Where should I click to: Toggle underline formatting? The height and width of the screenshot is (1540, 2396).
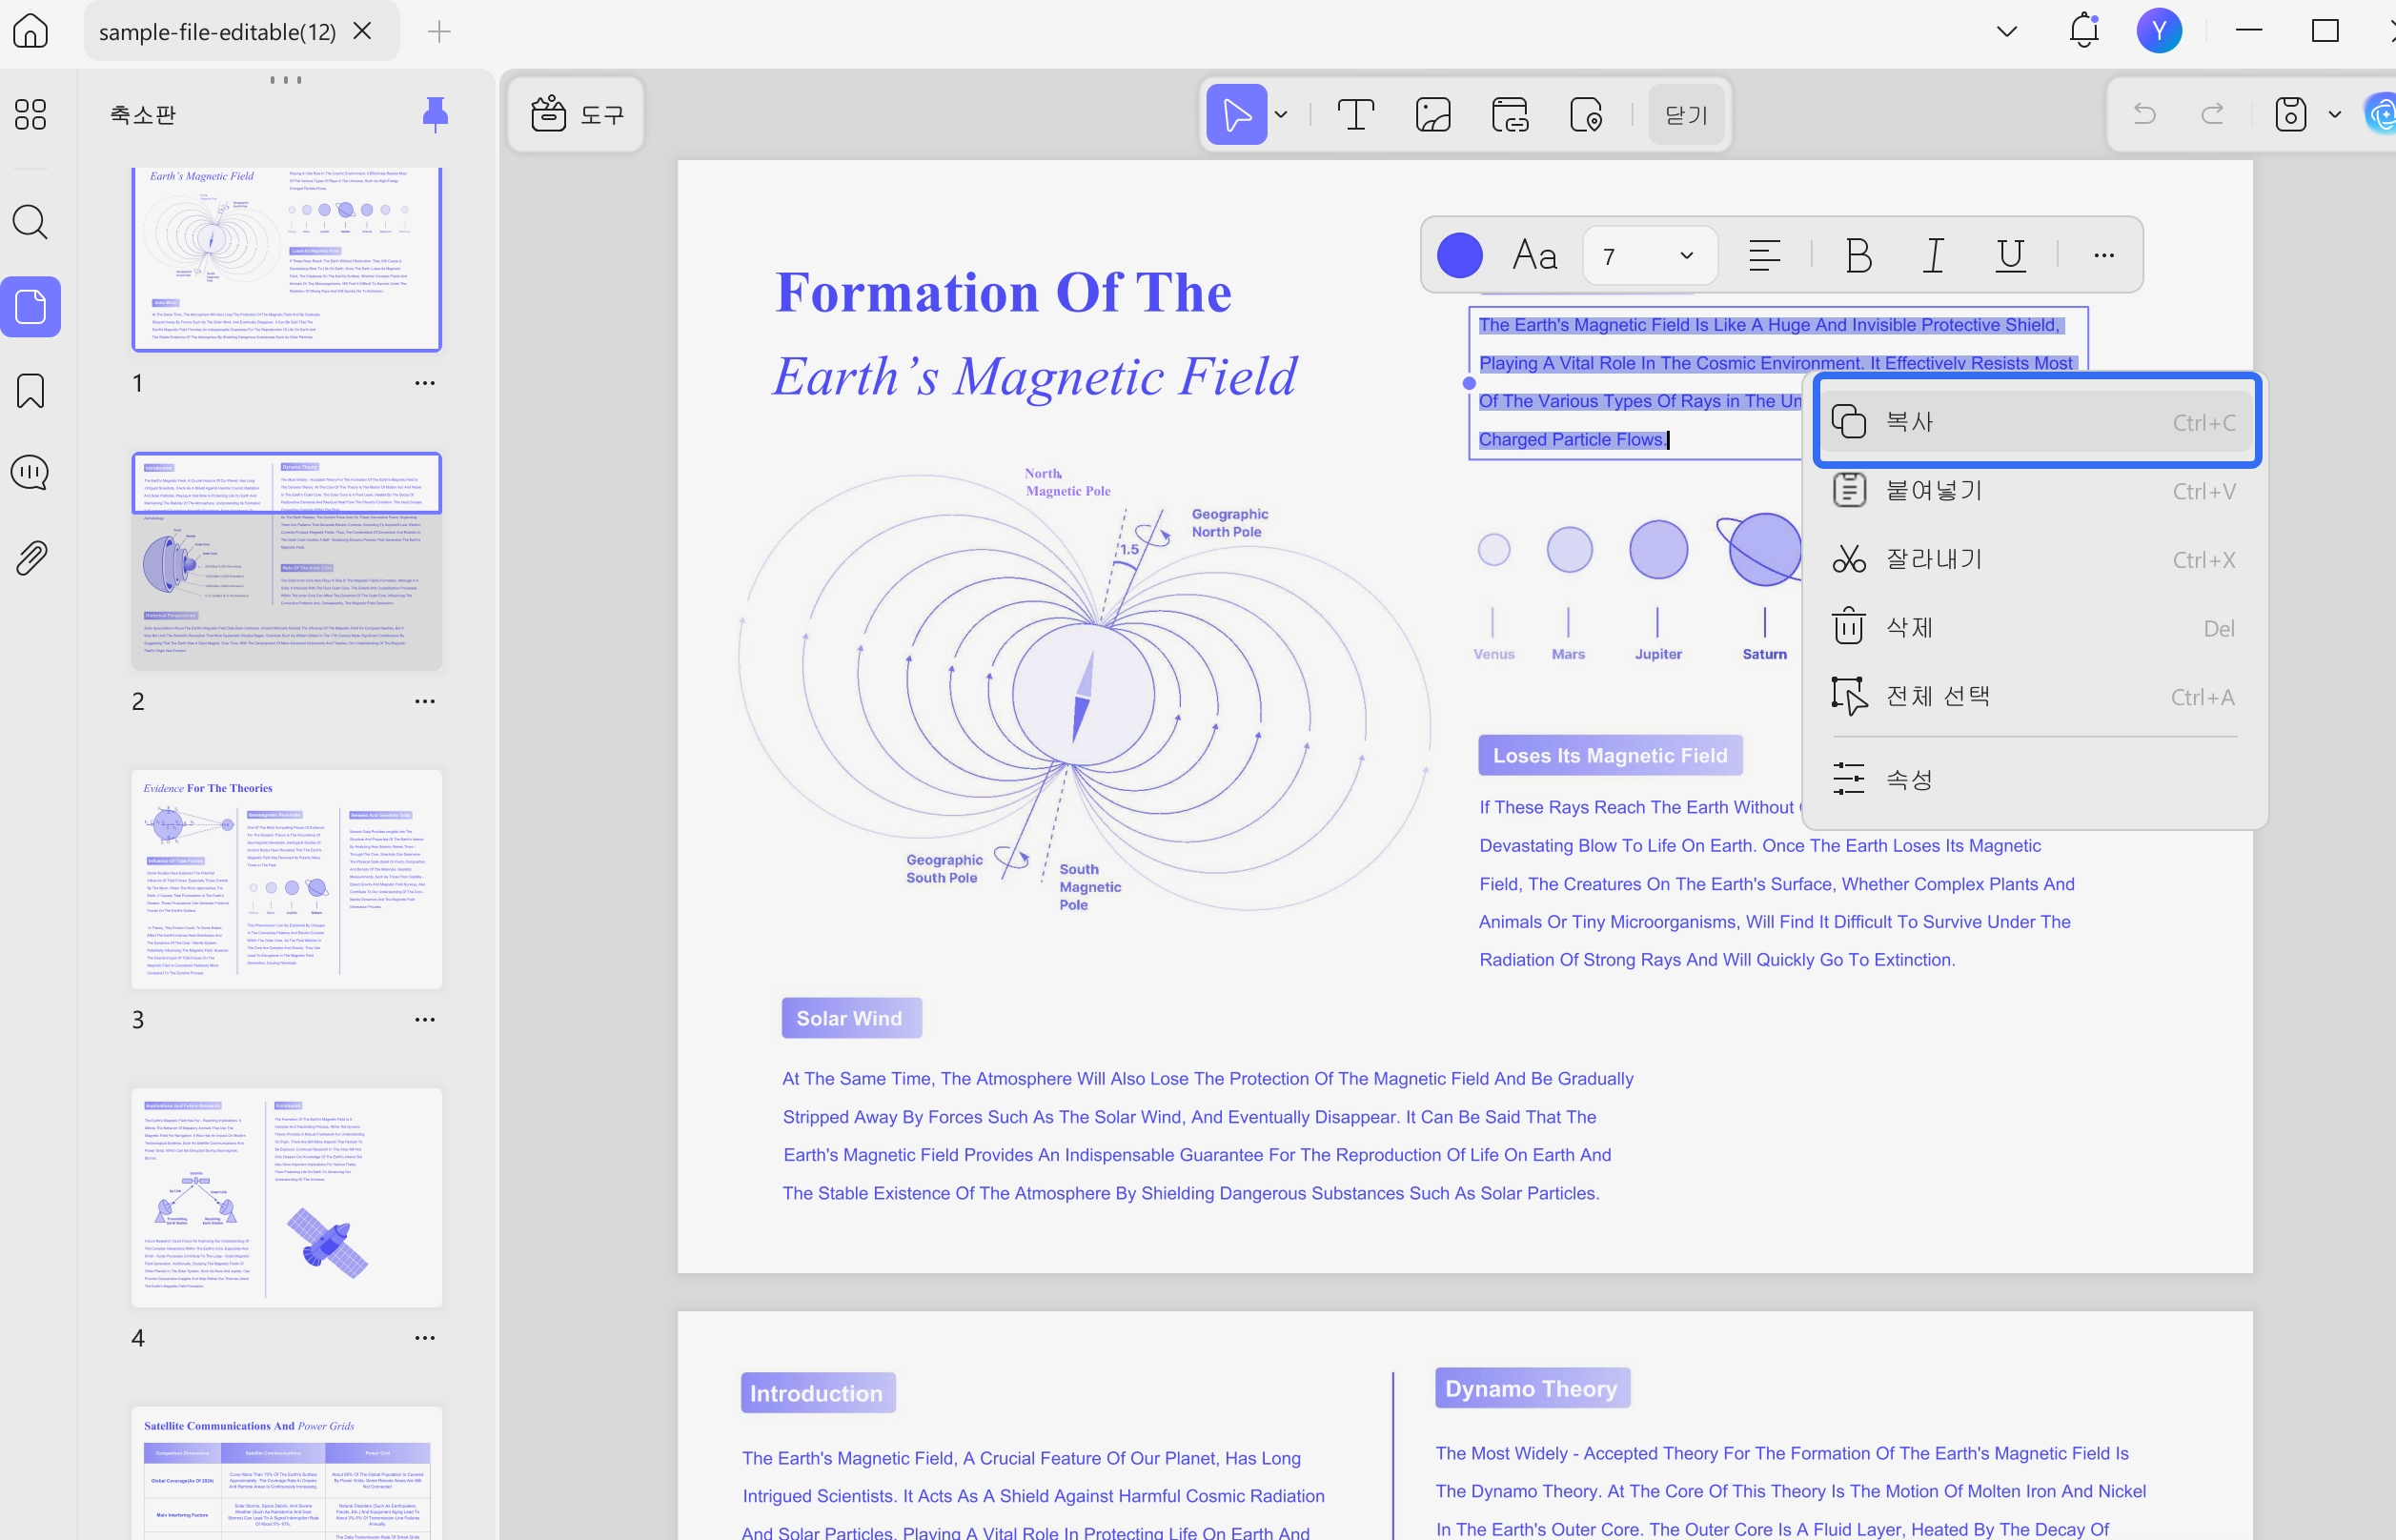point(2010,255)
